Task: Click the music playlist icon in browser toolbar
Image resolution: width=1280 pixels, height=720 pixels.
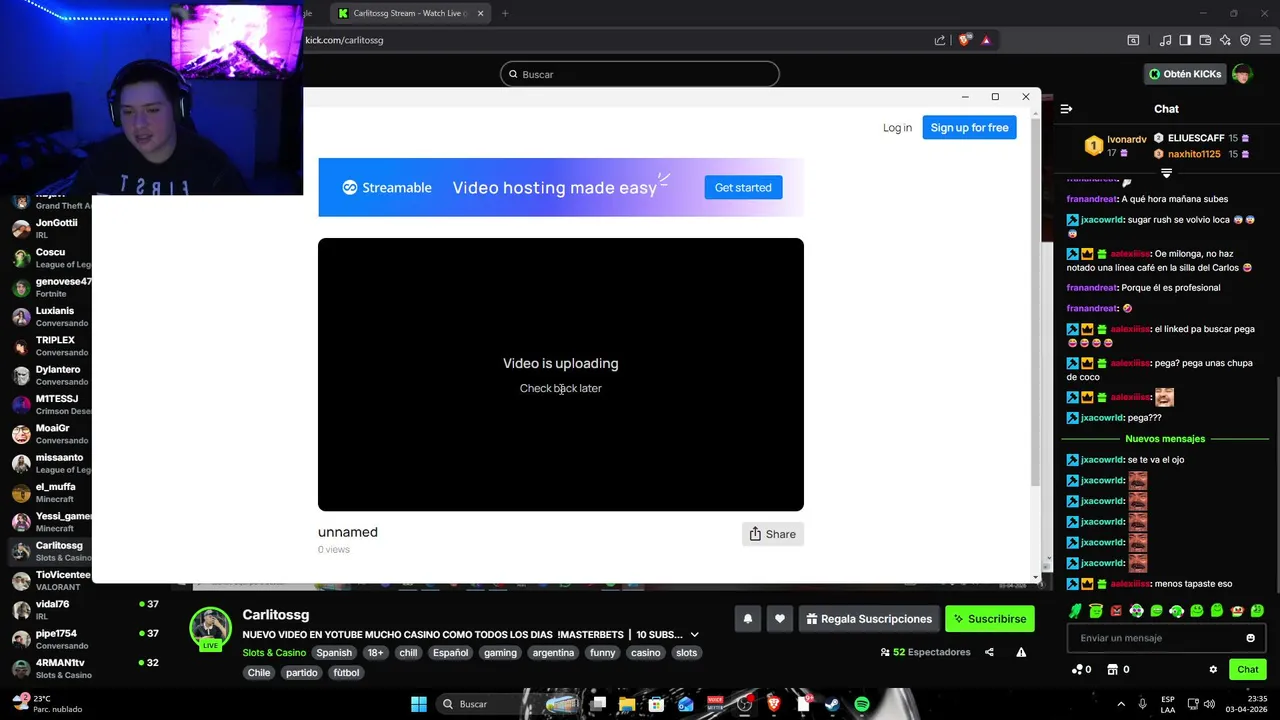Action: 1165,40
